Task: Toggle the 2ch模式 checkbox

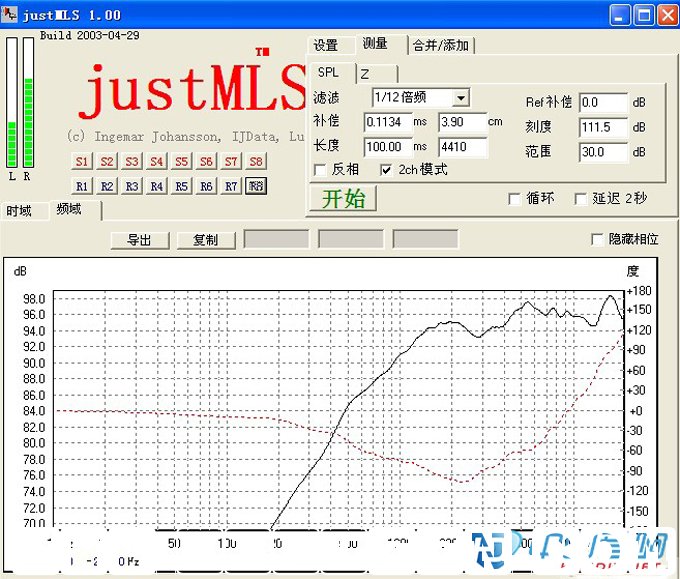Action: pyautogui.click(x=386, y=170)
